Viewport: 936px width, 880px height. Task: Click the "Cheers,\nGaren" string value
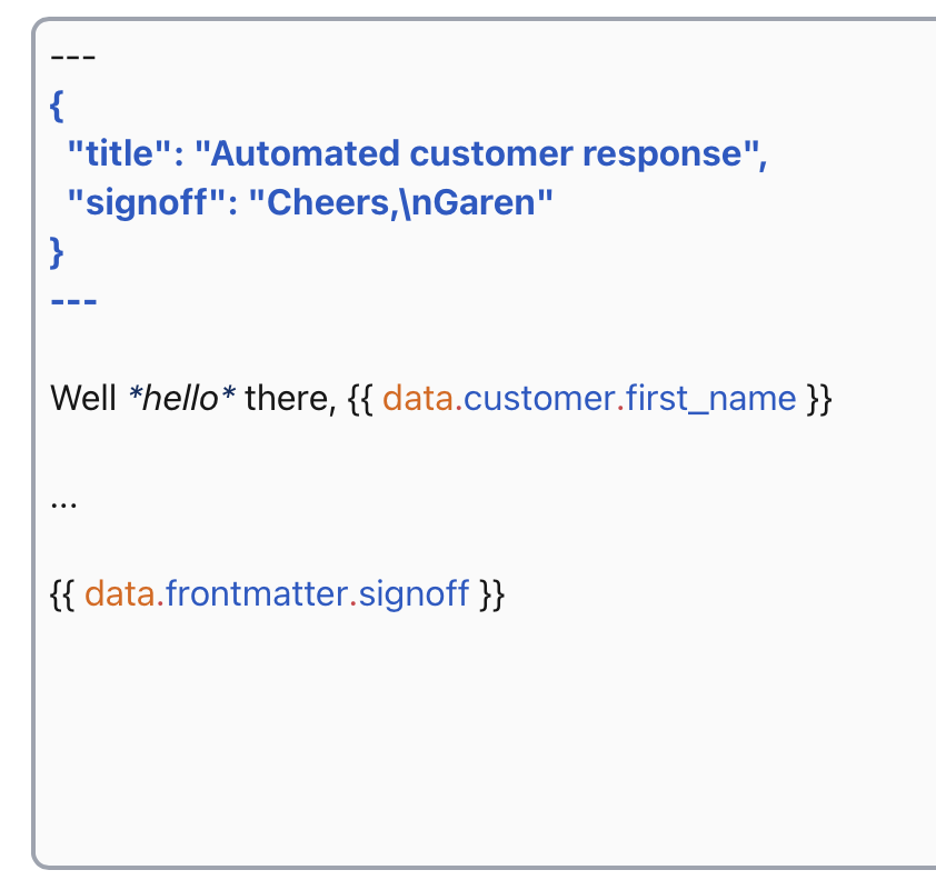click(401, 202)
